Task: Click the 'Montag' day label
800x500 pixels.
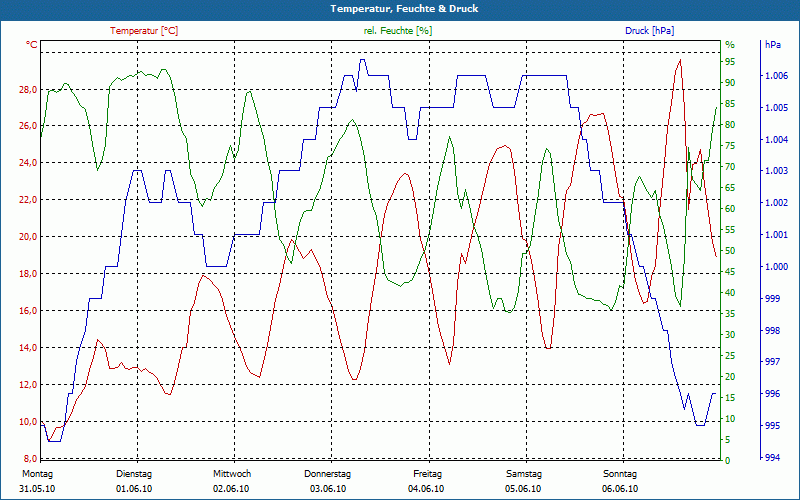Action: [x=37, y=474]
